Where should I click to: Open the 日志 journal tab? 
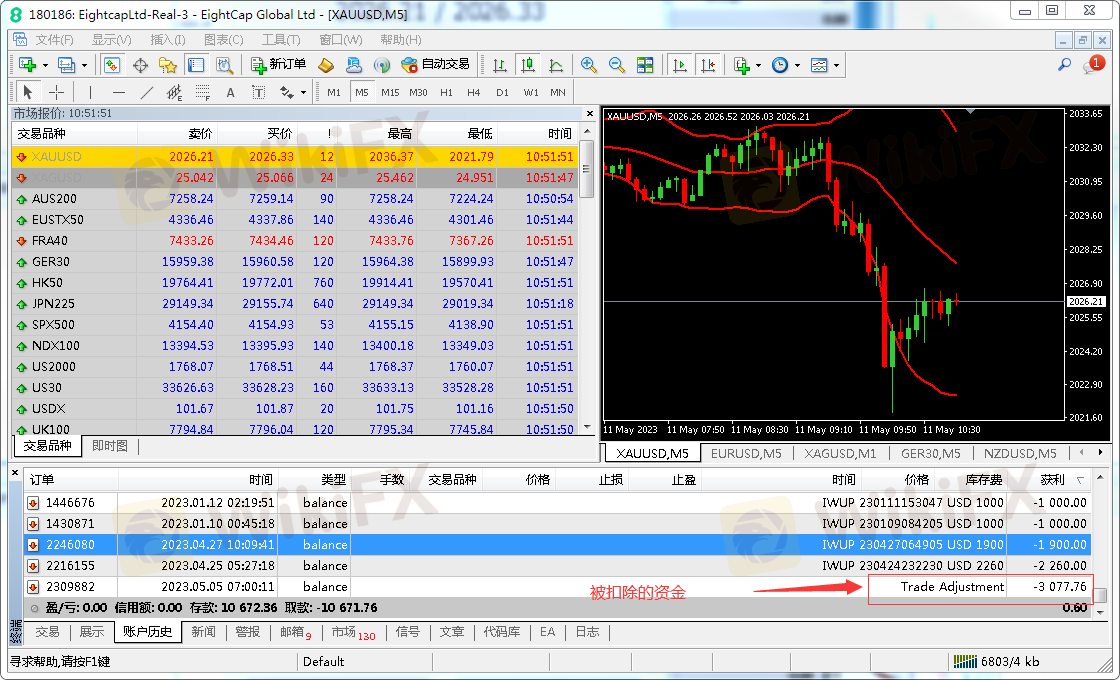[587, 632]
